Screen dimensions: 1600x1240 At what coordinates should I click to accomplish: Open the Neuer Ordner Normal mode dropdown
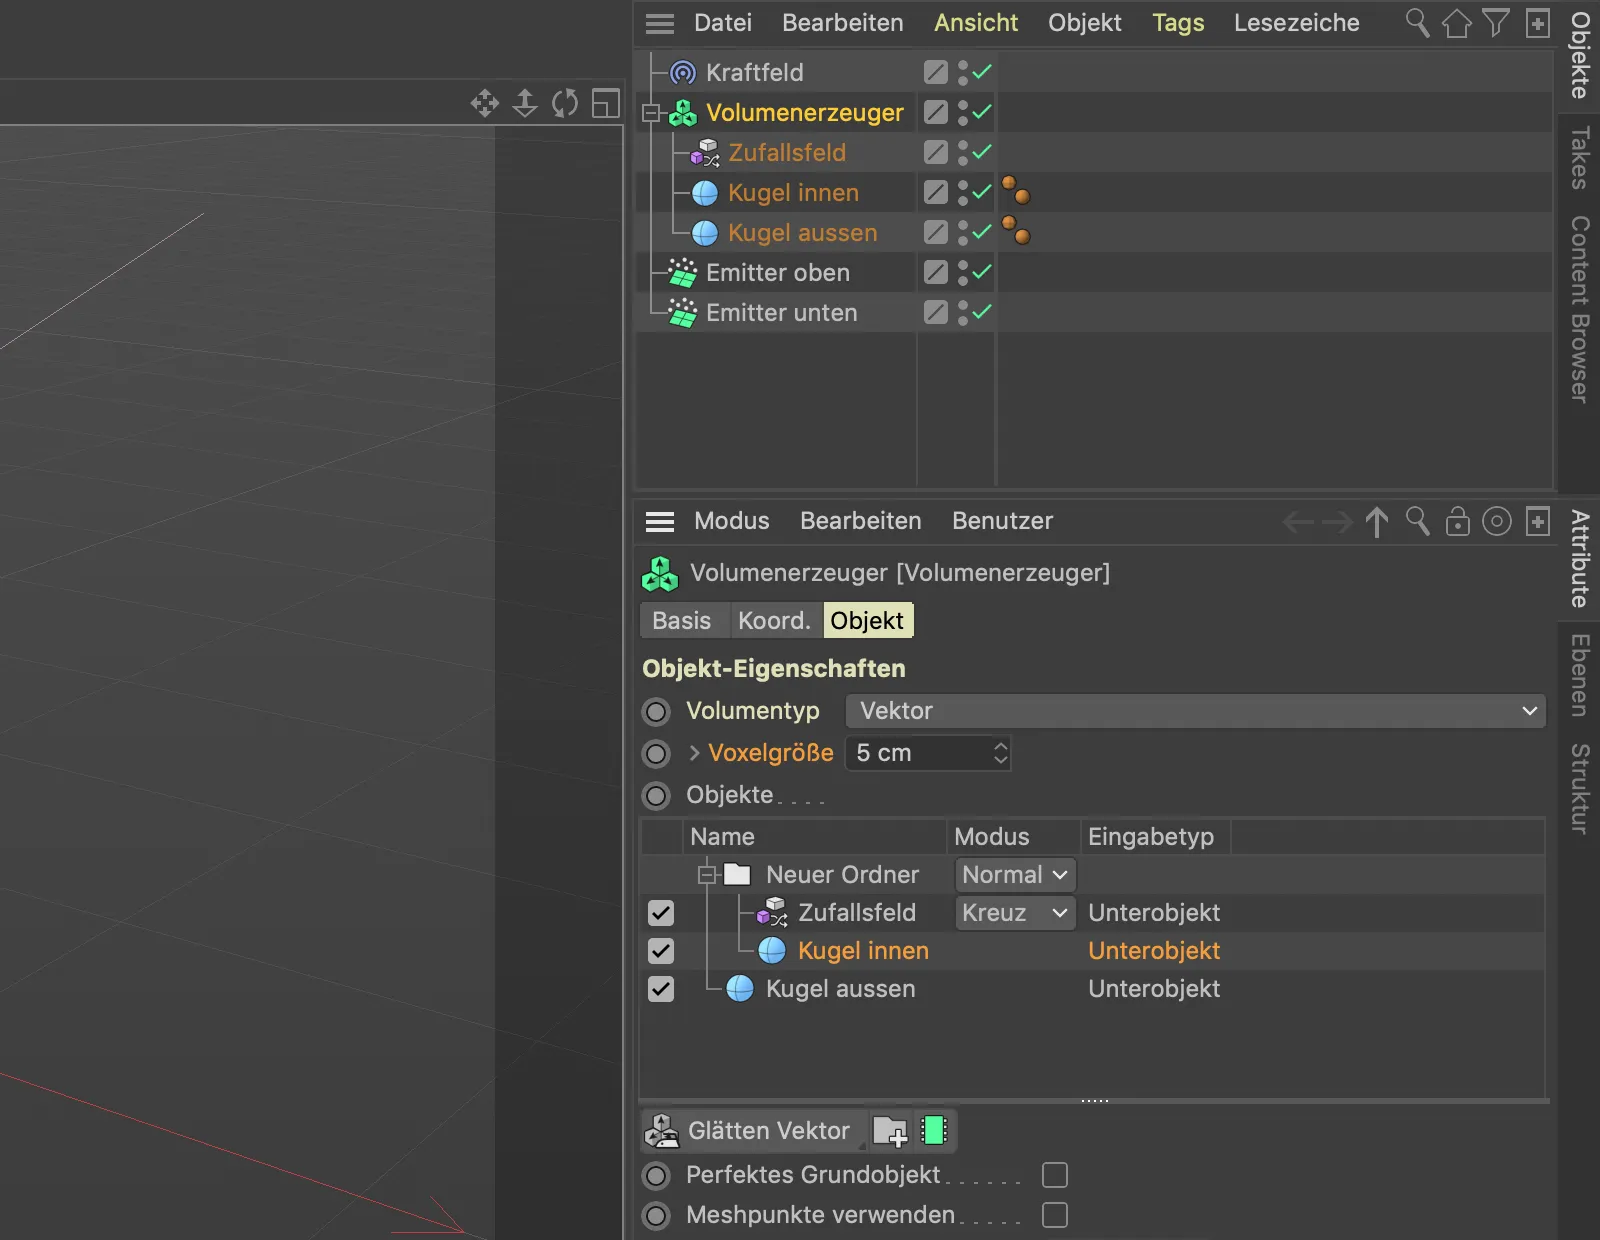tap(1015, 875)
